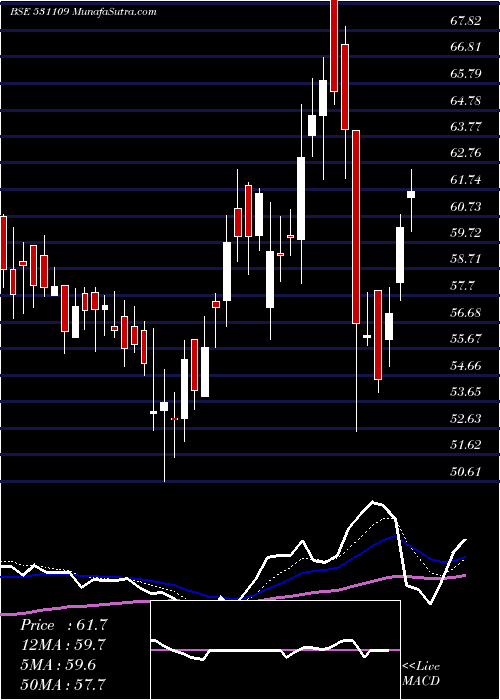Click the 61.74 price axis label
Screen dimensions: 500x700
pos(466,180)
